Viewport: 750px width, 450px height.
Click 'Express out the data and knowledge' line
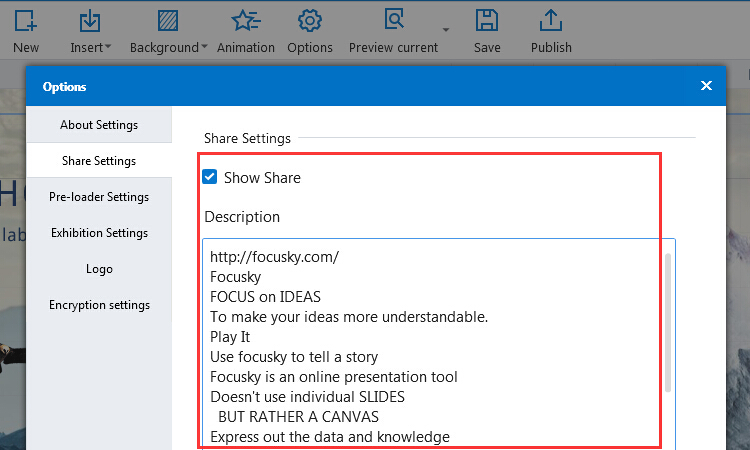tap(330, 437)
